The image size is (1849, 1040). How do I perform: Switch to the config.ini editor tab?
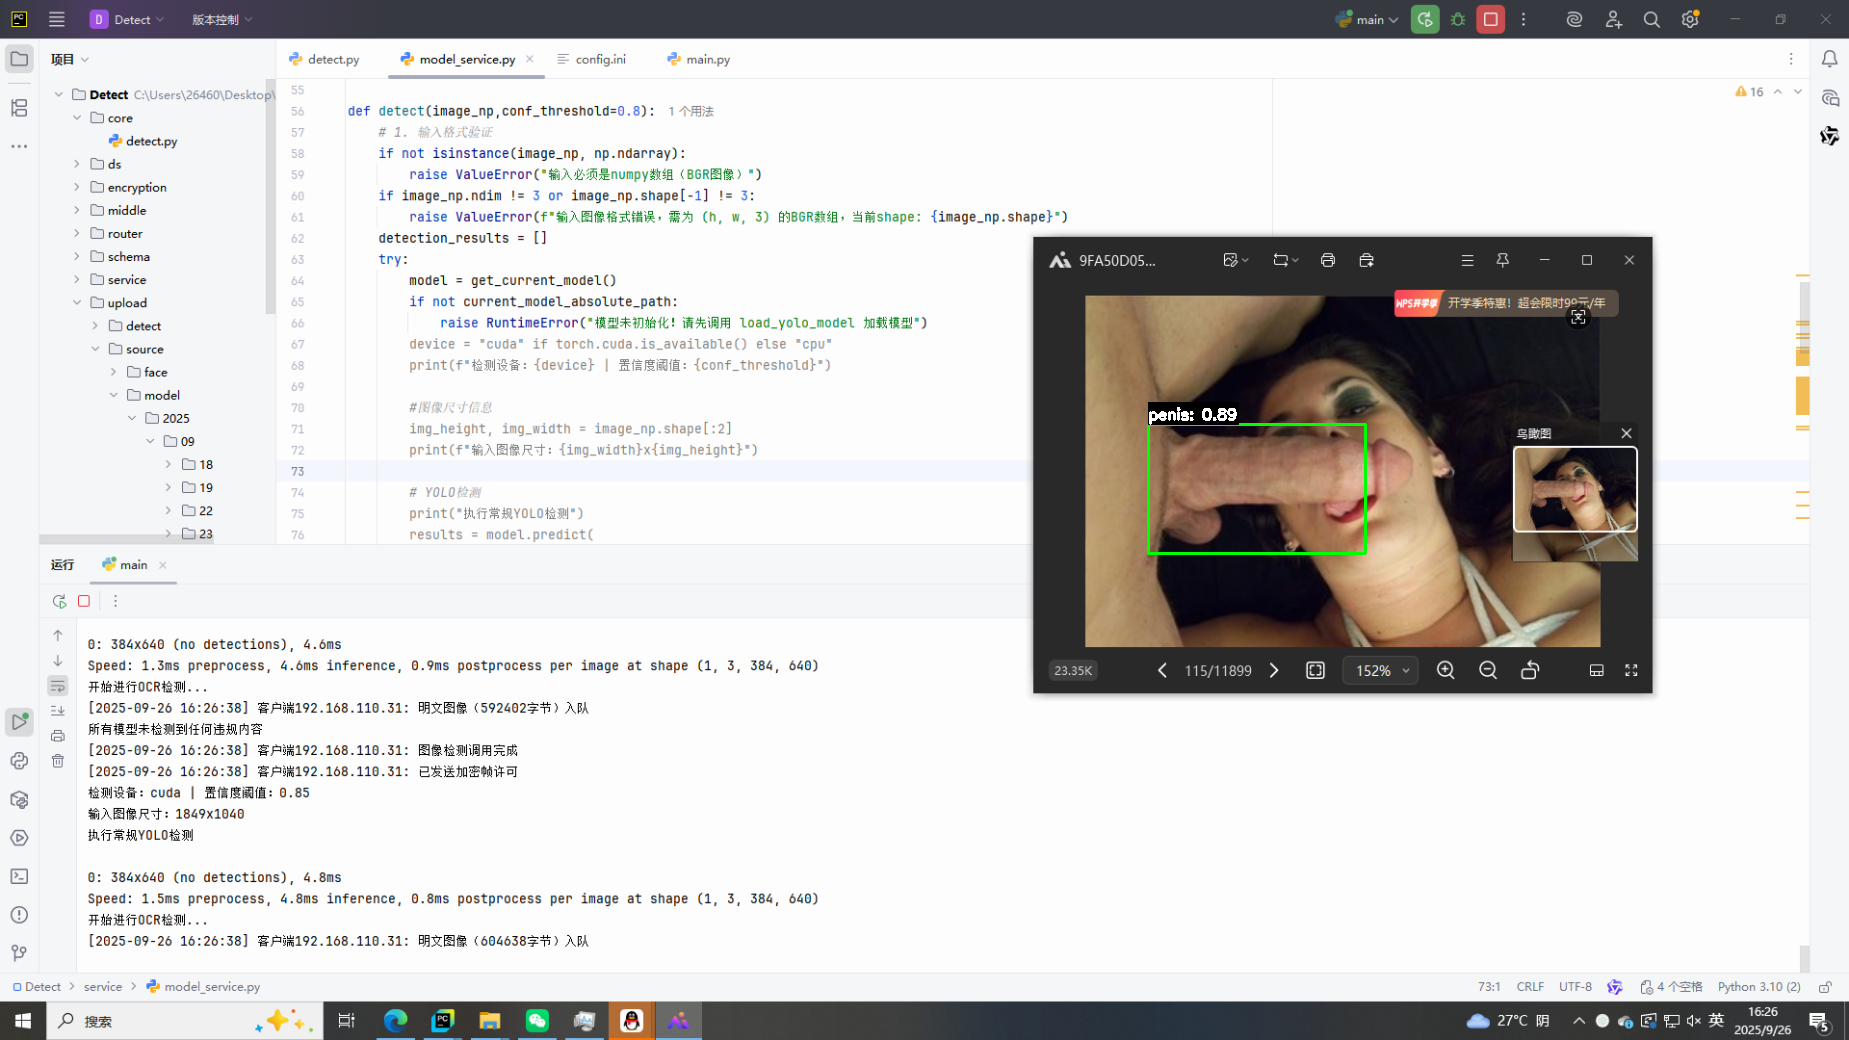click(x=600, y=59)
